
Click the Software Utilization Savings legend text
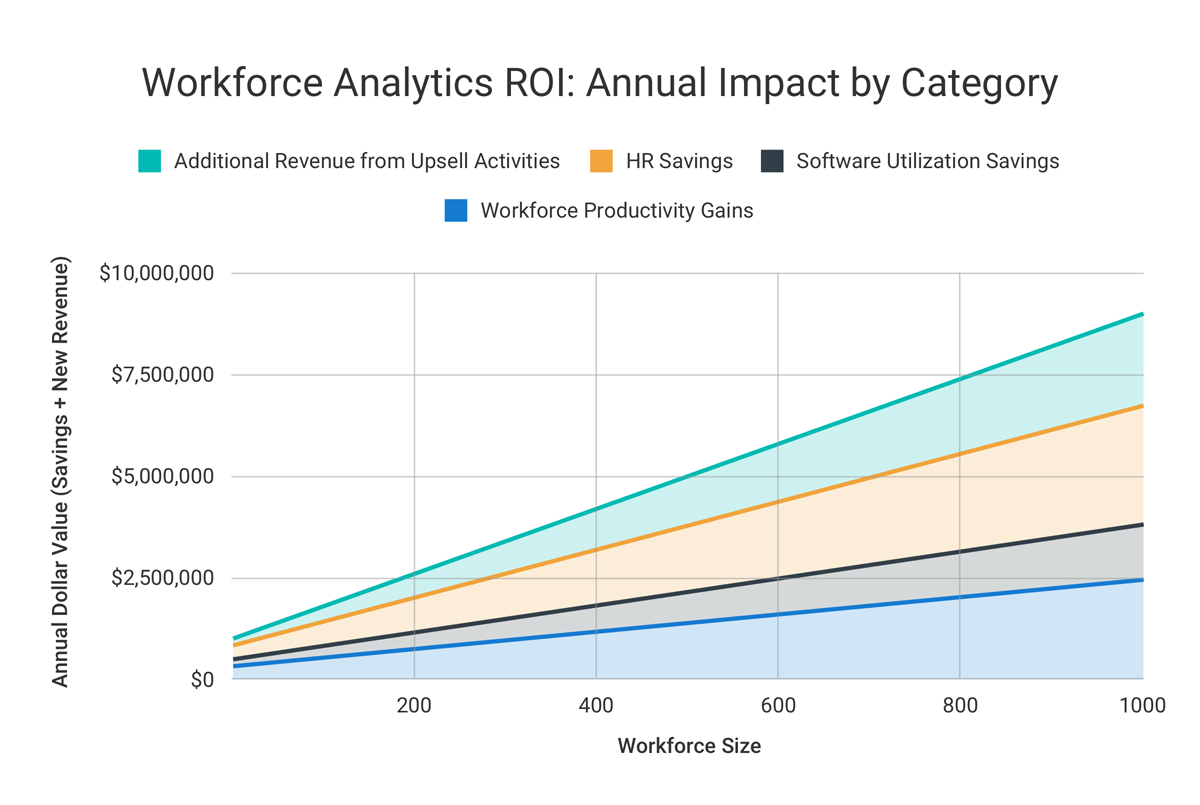pyautogui.click(x=927, y=160)
